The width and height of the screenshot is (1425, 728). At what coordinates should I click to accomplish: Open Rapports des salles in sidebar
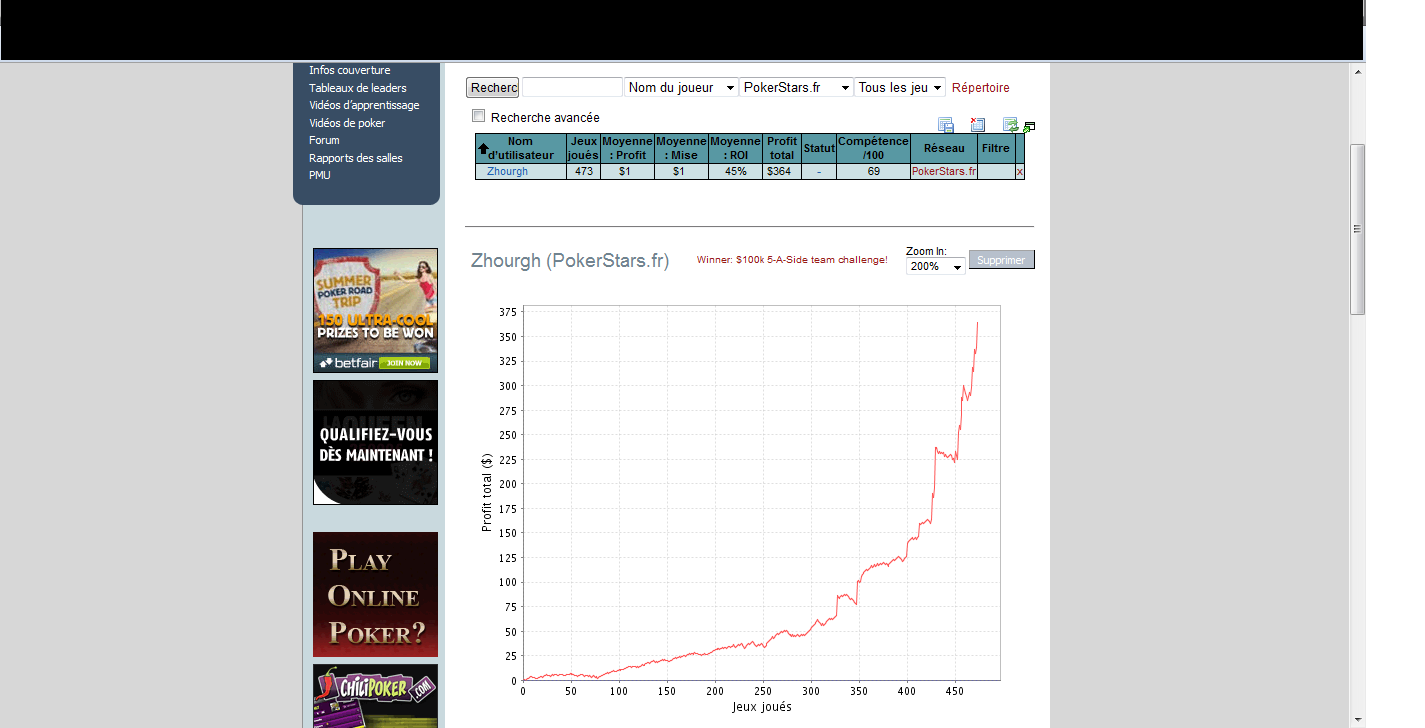(x=356, y=158)
